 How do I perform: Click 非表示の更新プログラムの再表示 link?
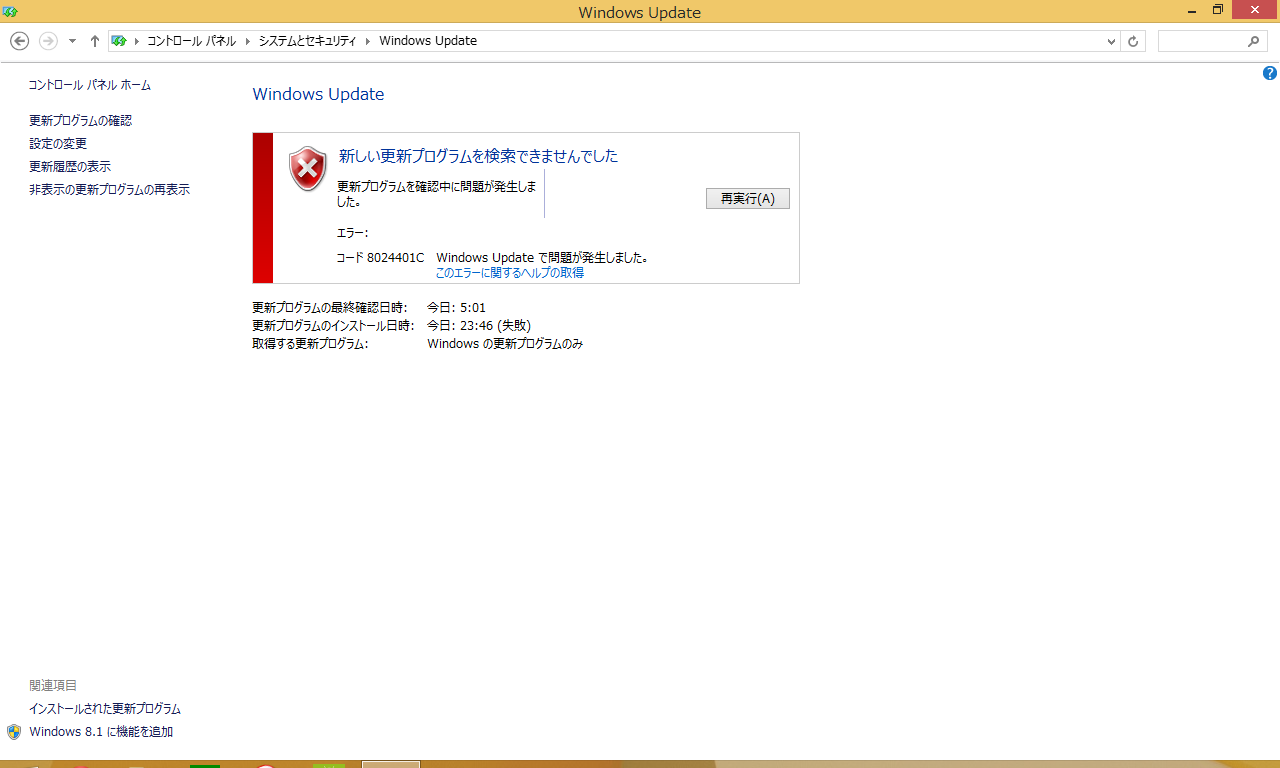[x=109, y=189]
